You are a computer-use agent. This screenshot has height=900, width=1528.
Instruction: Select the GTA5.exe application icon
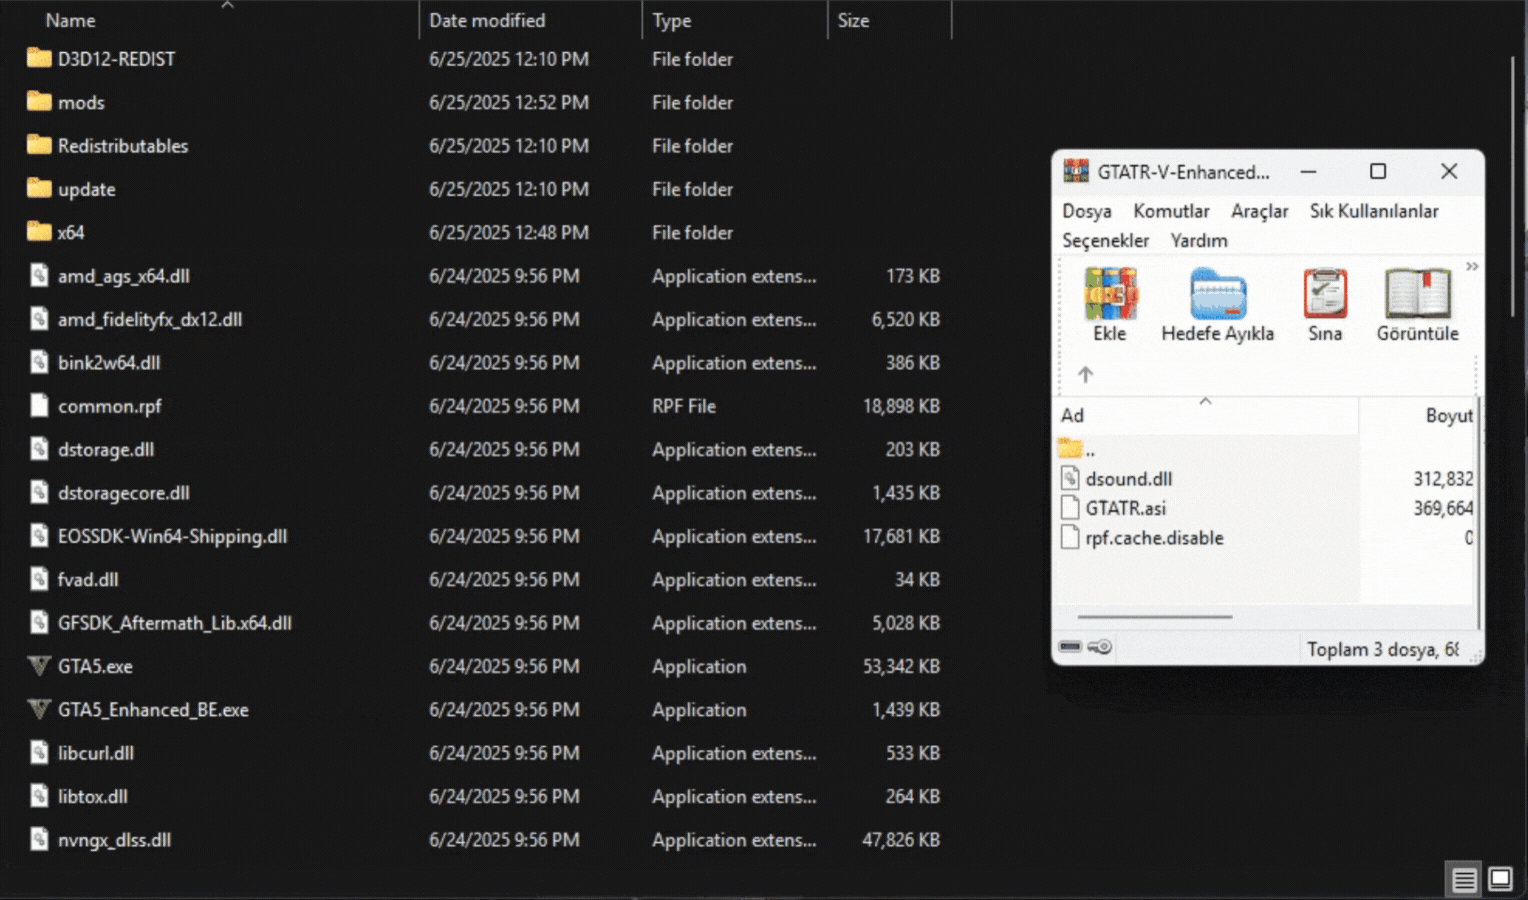(39, 666)
